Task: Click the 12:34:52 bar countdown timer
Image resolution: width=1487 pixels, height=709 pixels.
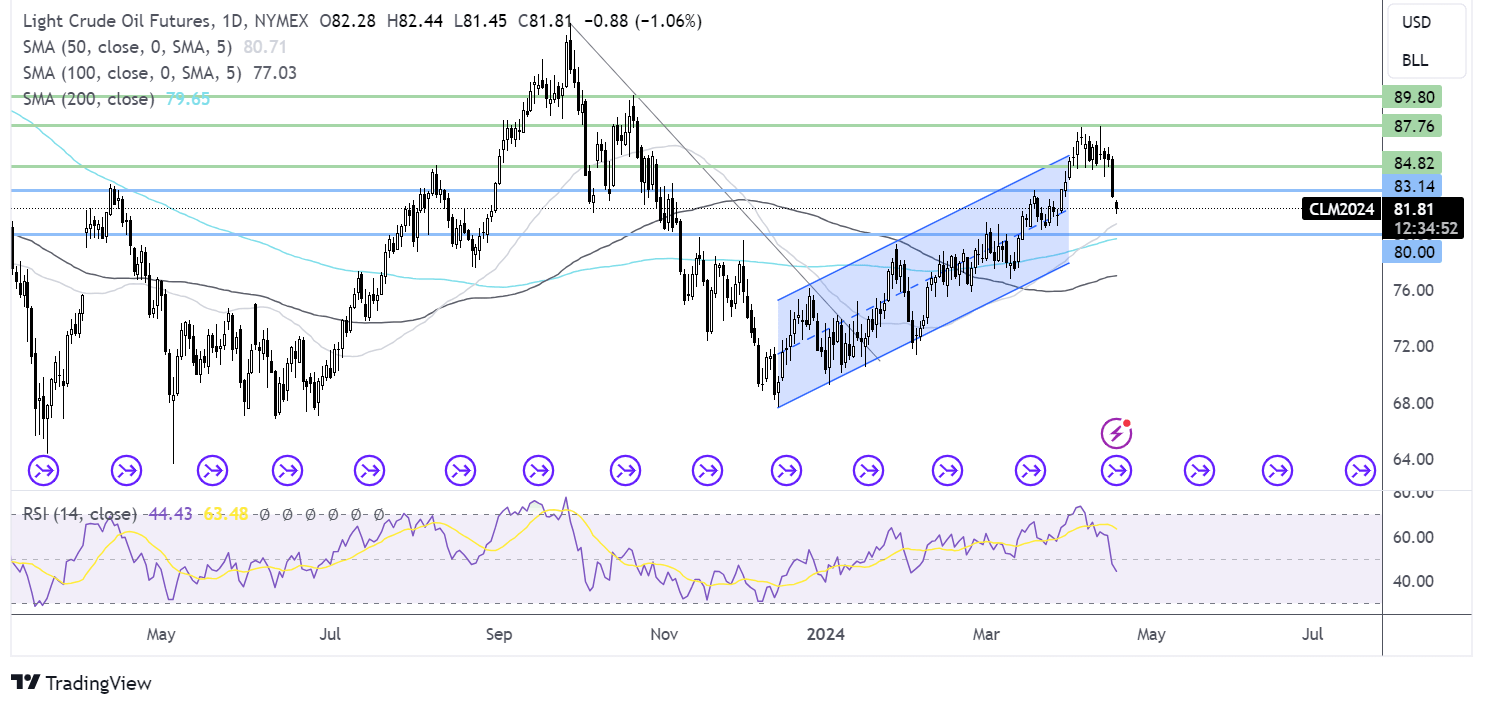Action: pyautogui.click(x=1423, y=227)
